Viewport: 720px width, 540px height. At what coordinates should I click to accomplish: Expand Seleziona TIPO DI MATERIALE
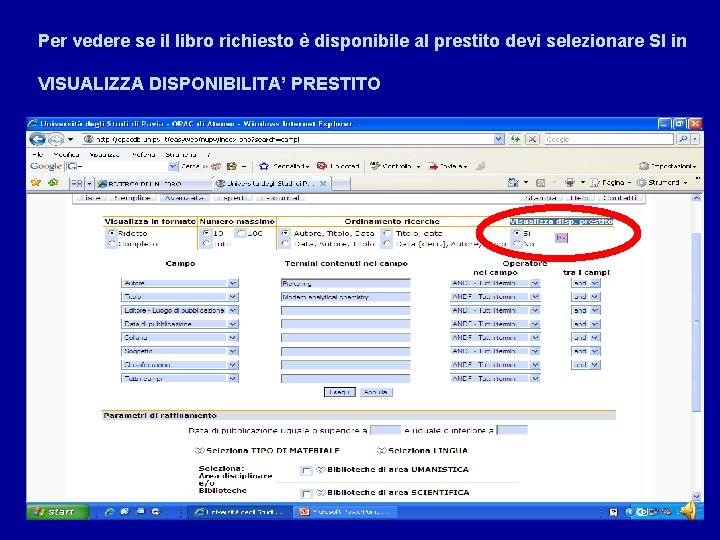[x=267, y=450]
